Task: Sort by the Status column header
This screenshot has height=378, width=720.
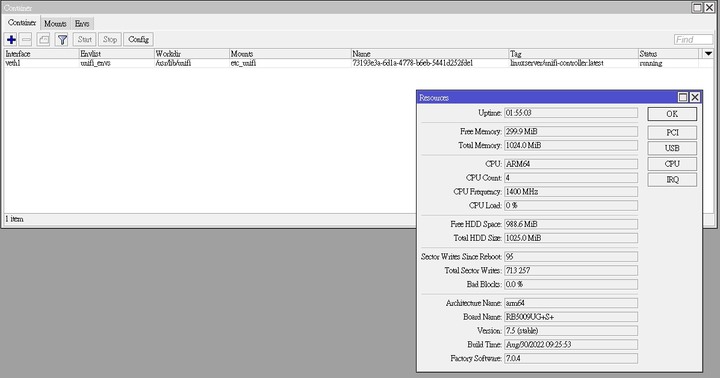Action: (x=669, y=54)
